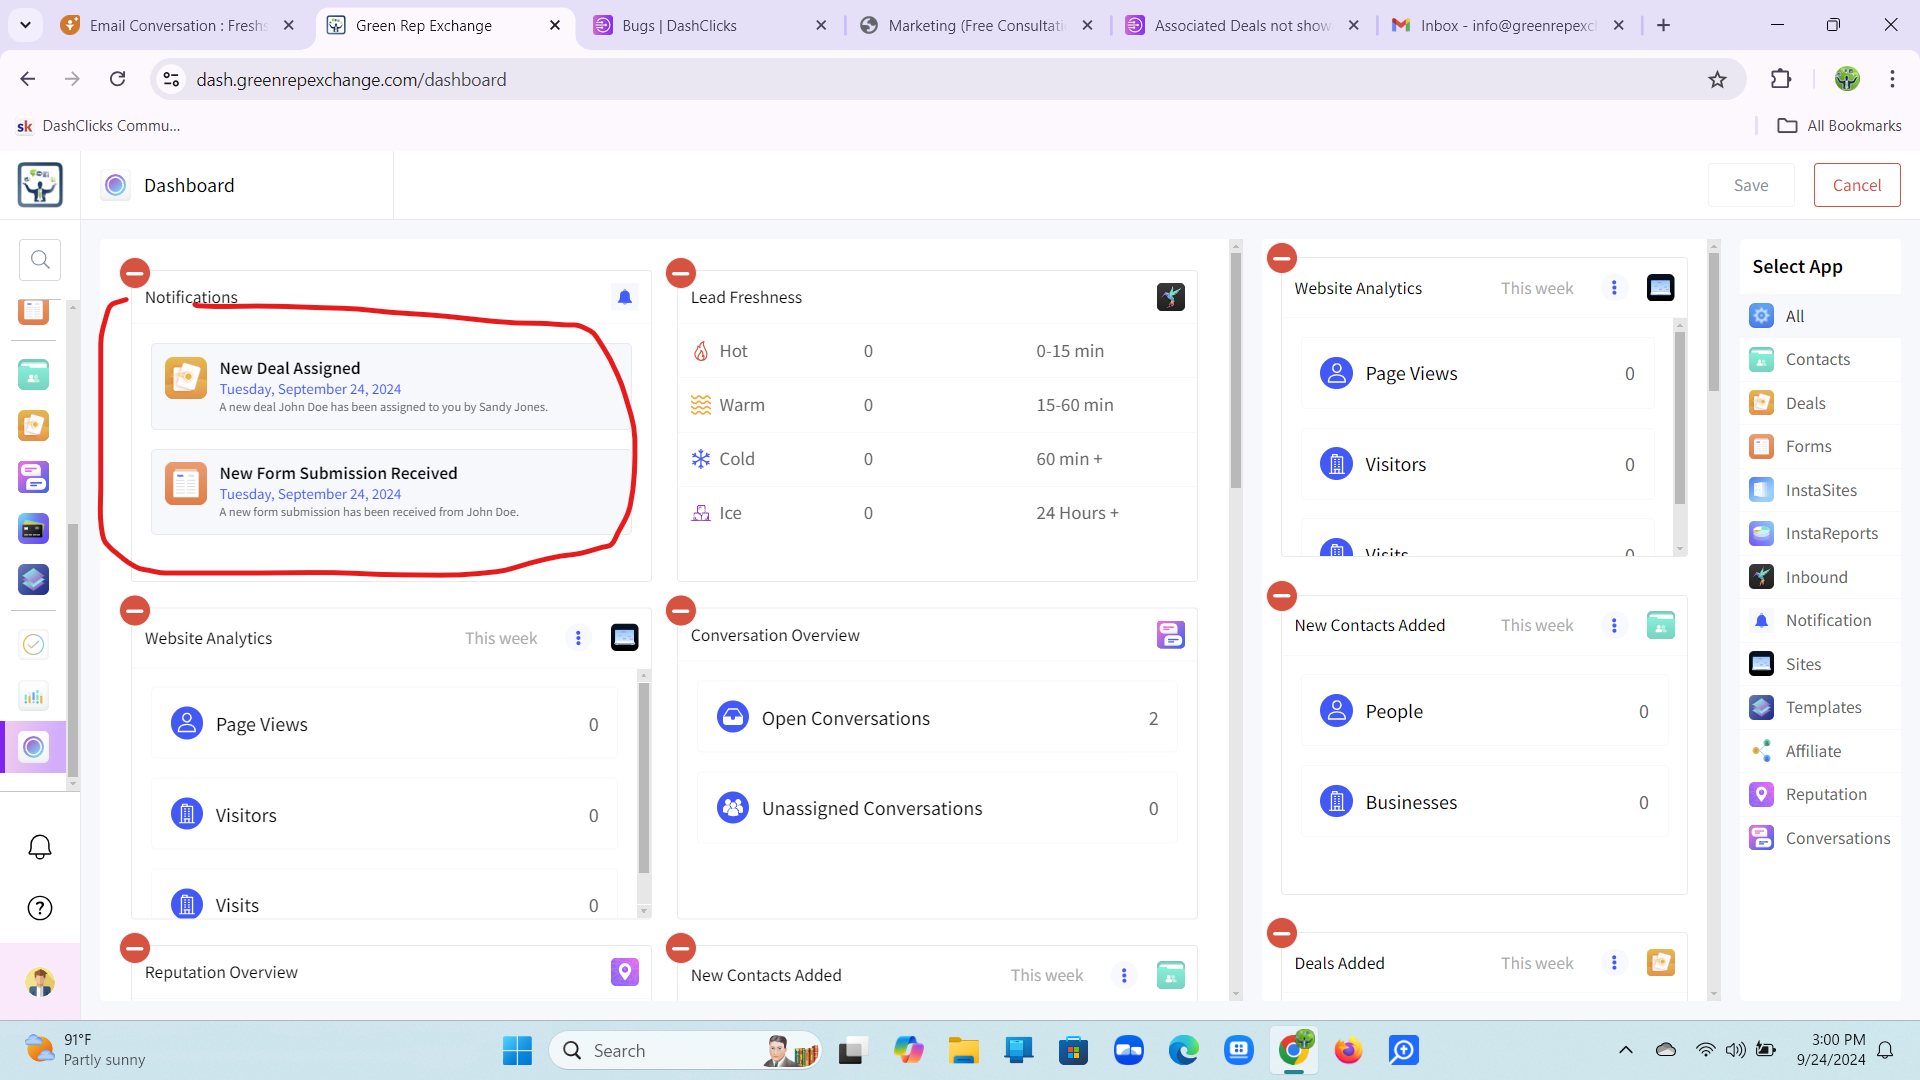Remove the Reputation Overview widget
The width and height of the screenshot is (1920, 1080).
pyautogui.click(x=135, y=947)
